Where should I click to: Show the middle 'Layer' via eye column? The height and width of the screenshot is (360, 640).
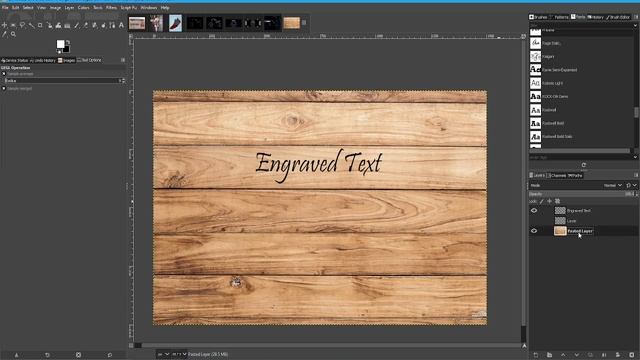tap(534, 221)
